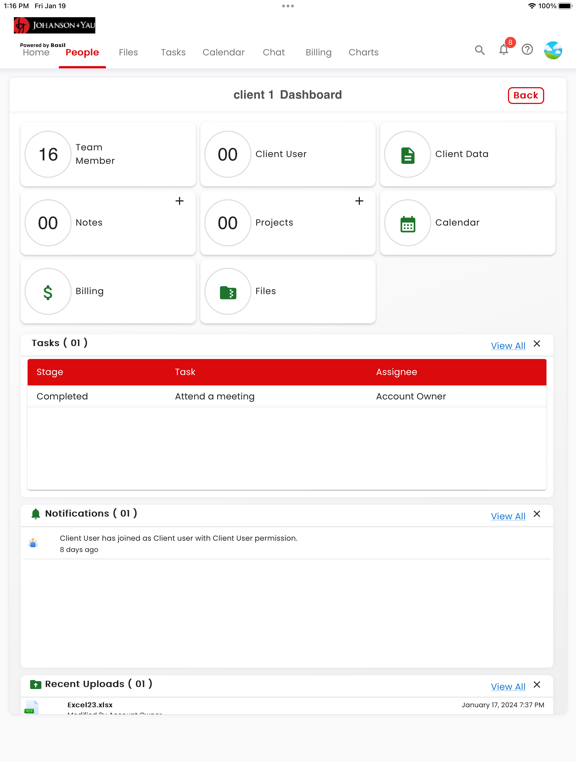Open the Billing dollar sign card
576x768 pixels.
point(108,291)
